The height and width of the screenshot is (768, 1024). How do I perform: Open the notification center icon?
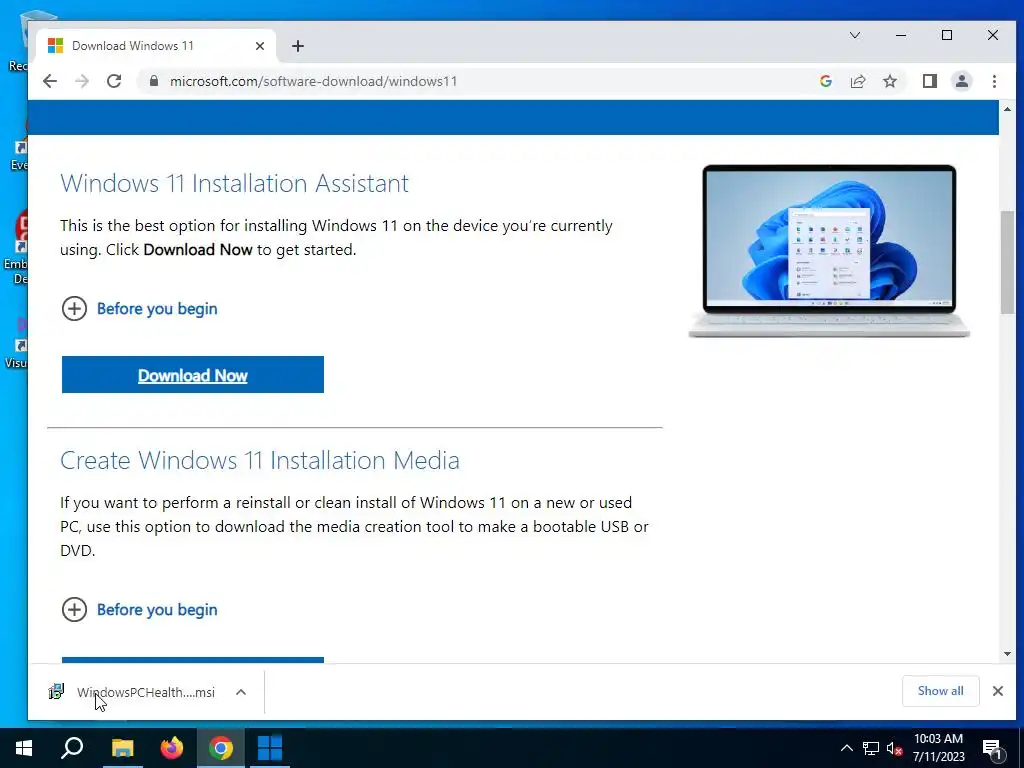pyautogui.click(x=992, y=749)
